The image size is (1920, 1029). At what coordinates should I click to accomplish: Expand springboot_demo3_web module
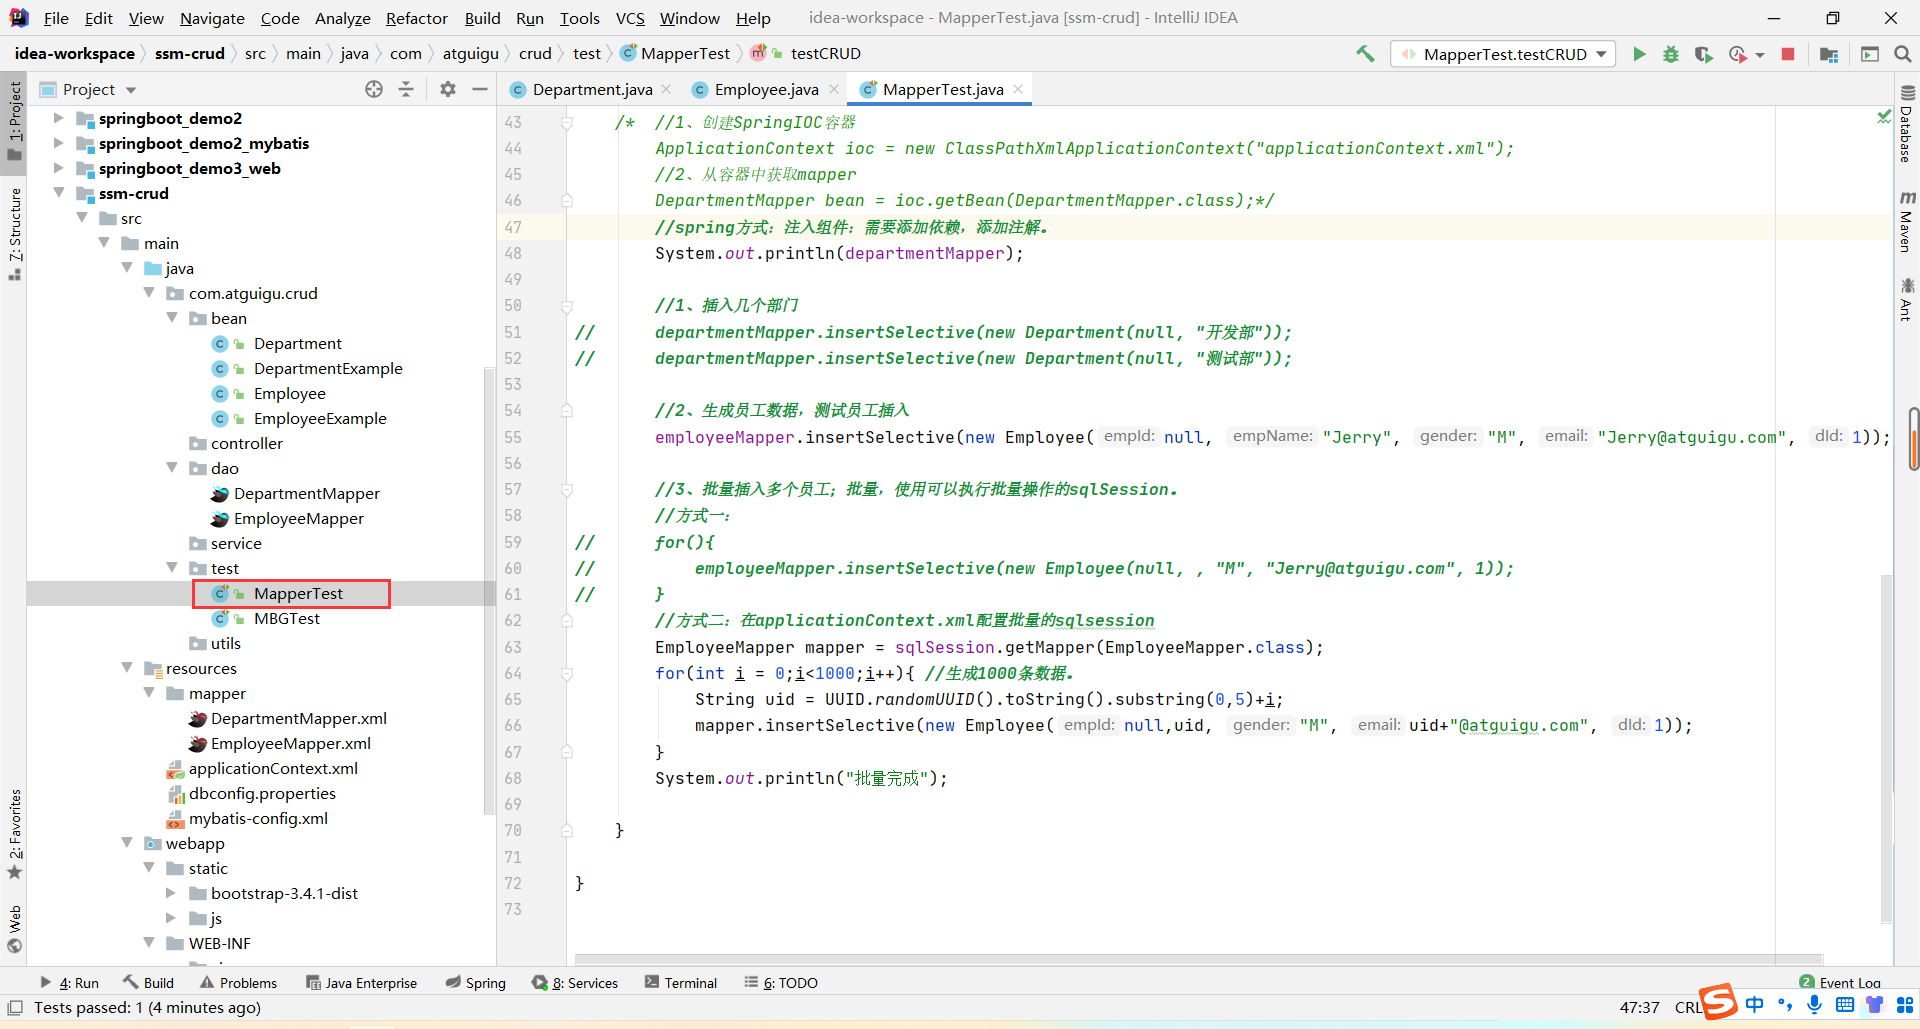coord(58,168)
